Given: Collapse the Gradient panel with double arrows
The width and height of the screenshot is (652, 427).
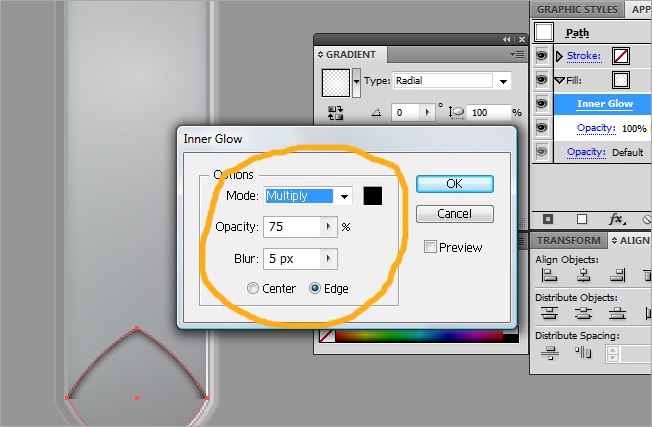Looking at the screenshot, I should coord(506,39).
